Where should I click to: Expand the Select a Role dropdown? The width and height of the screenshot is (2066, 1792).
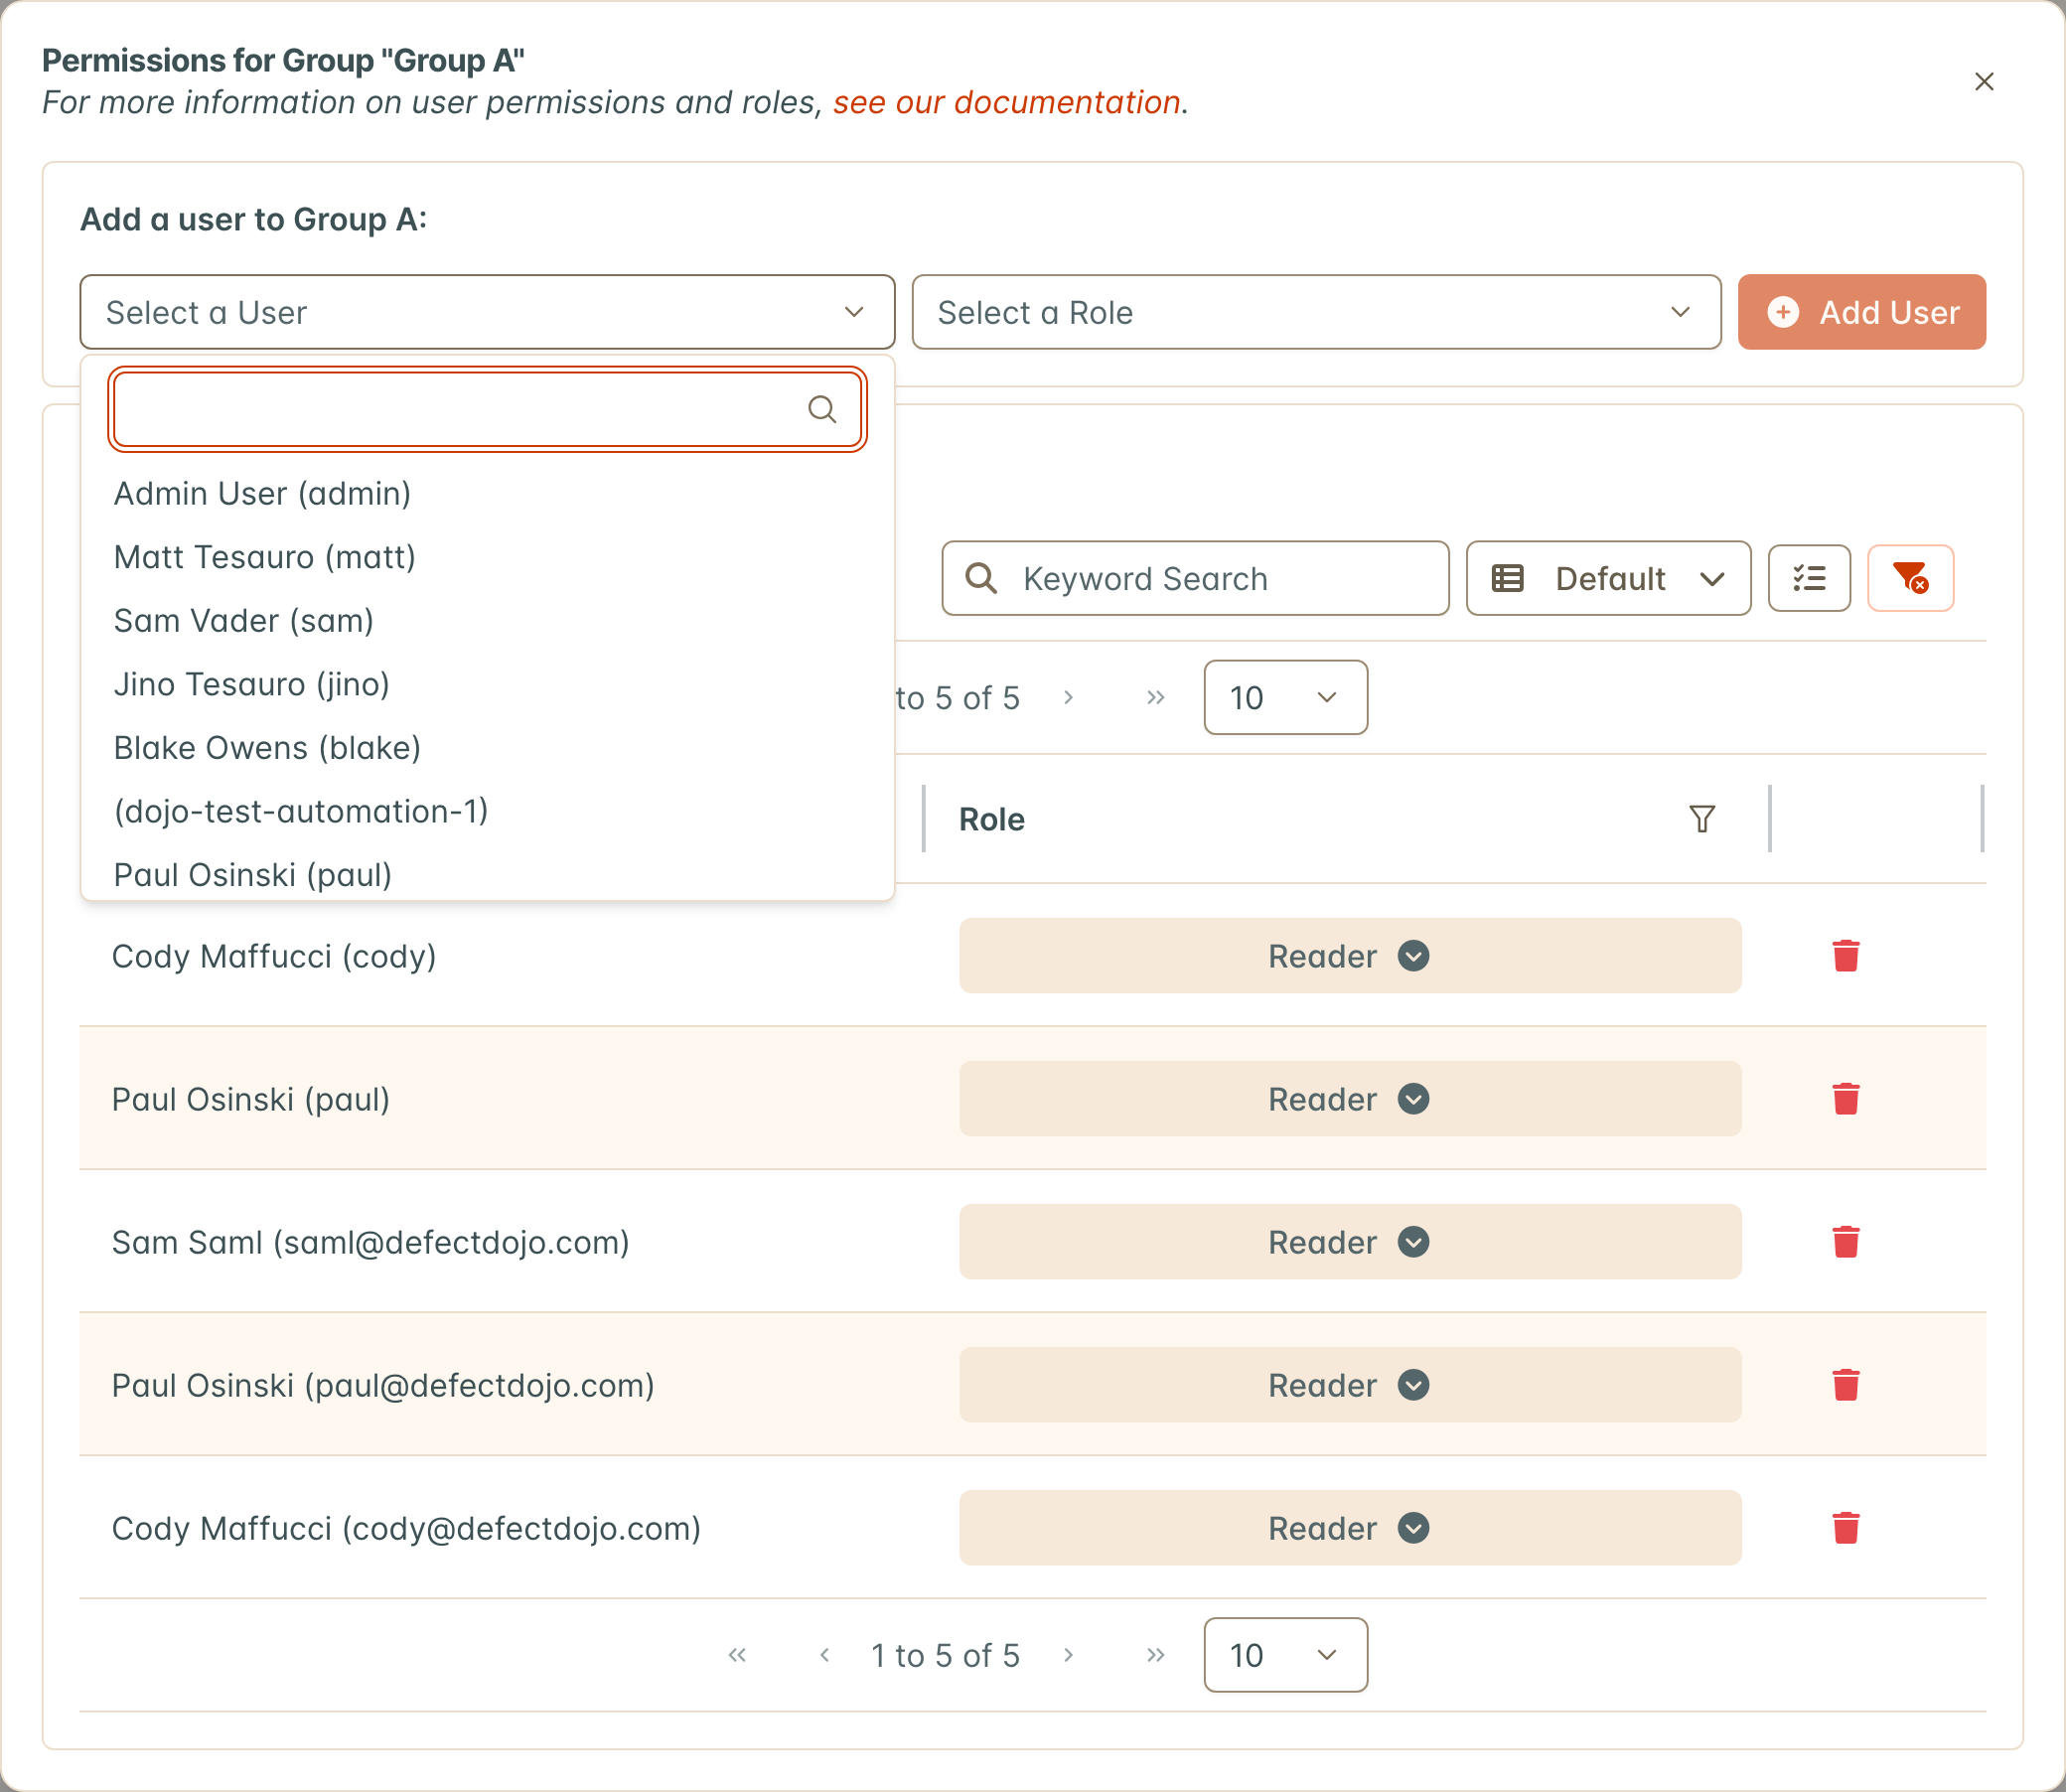tap(1316, 312)
